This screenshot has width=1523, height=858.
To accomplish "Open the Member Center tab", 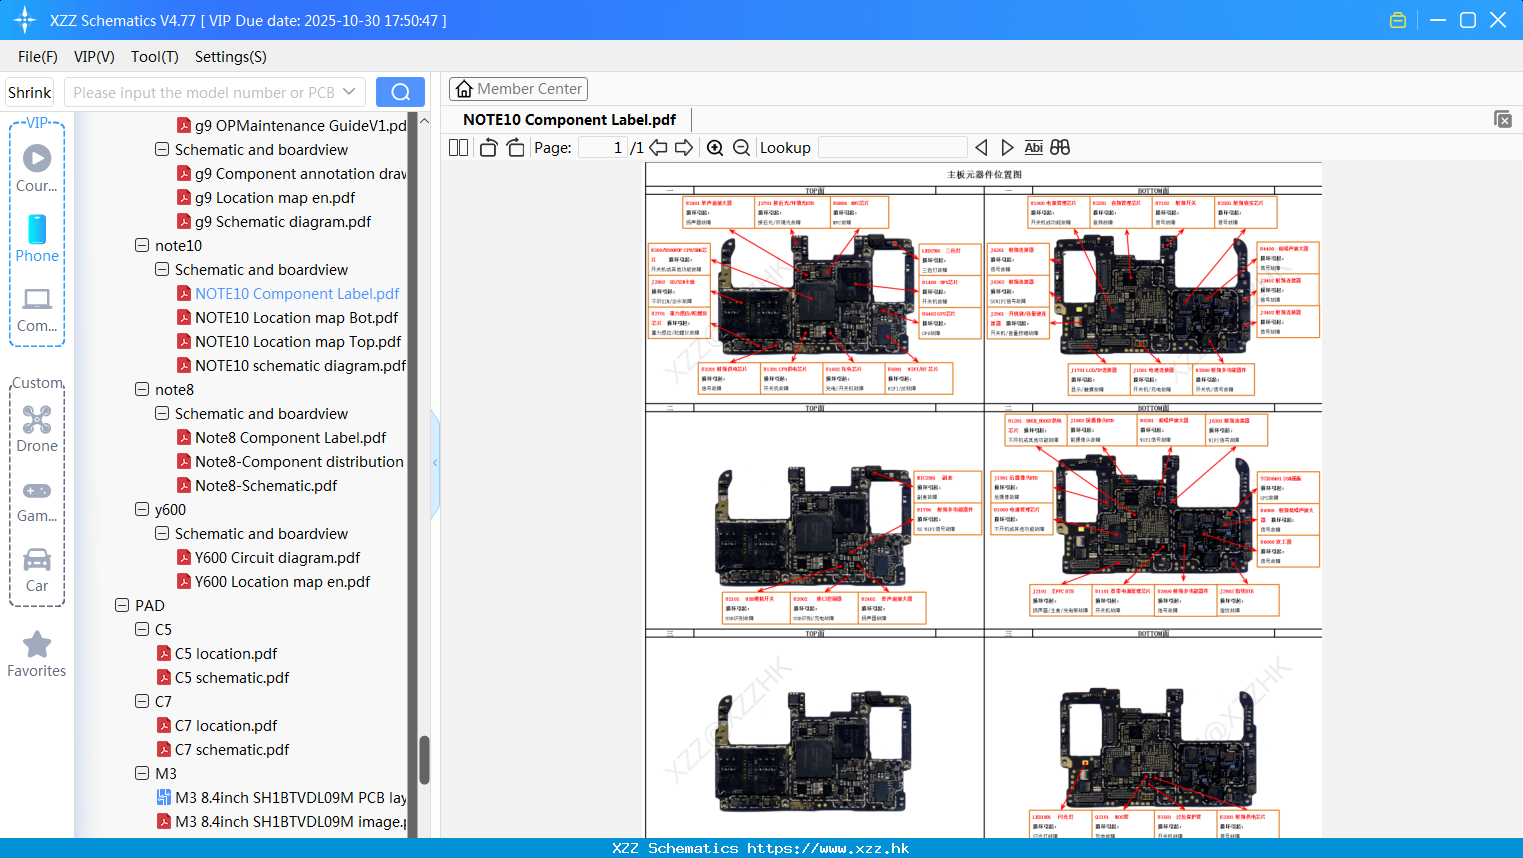I will coord(518,89).
